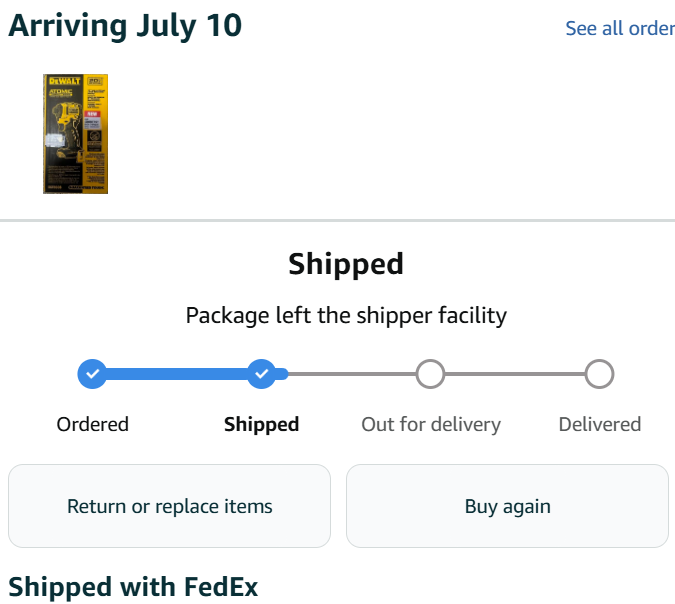Select the bold Shipped label under the tracker
675x604 pixels.
(x=261, y=424)
